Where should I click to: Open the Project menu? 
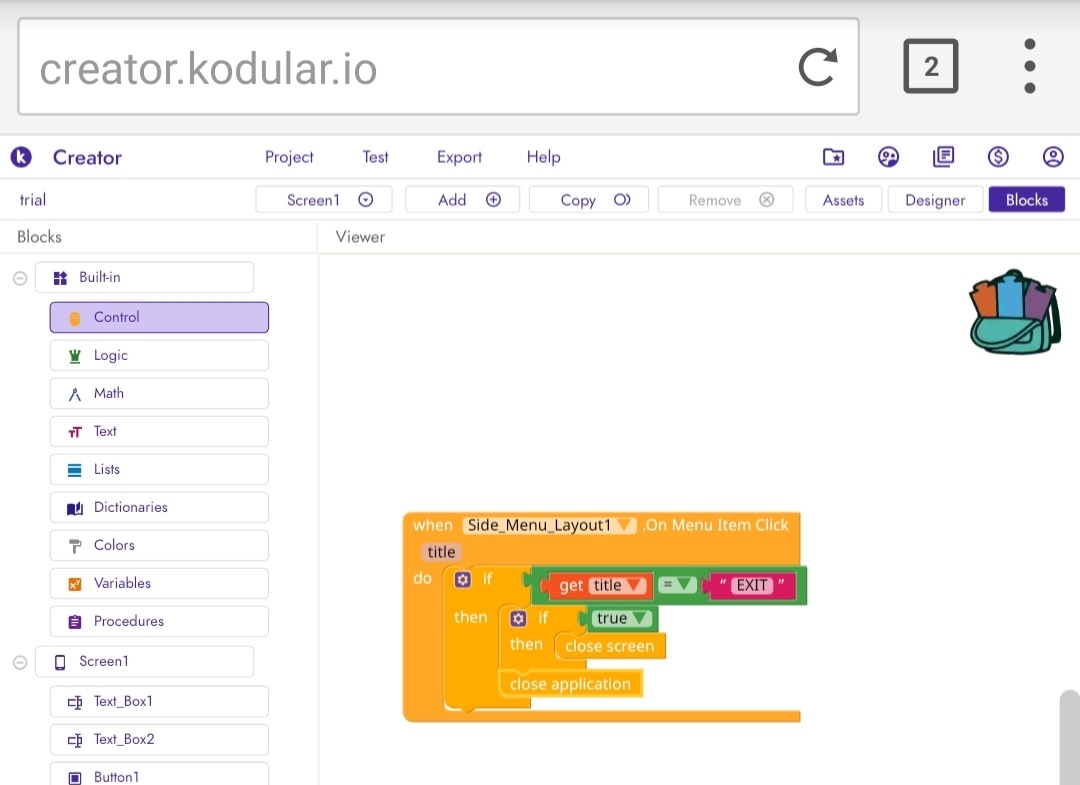tap(289, 157)
